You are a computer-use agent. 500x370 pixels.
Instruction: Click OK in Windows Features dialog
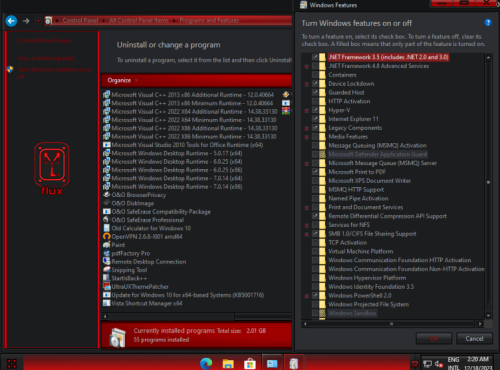[x=434, y=339]
